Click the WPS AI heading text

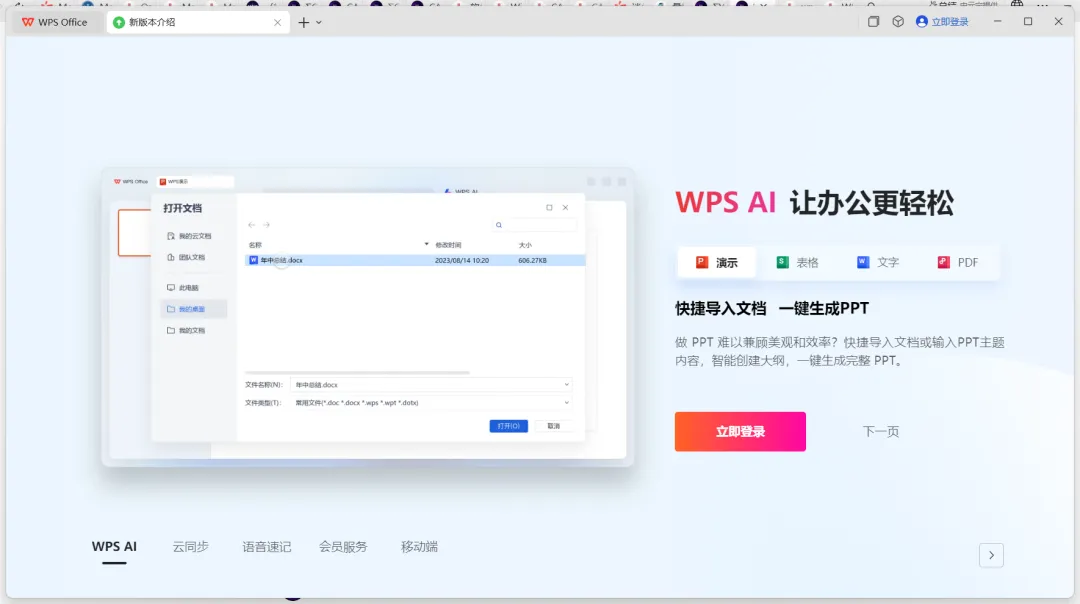(x=725, y=202)
